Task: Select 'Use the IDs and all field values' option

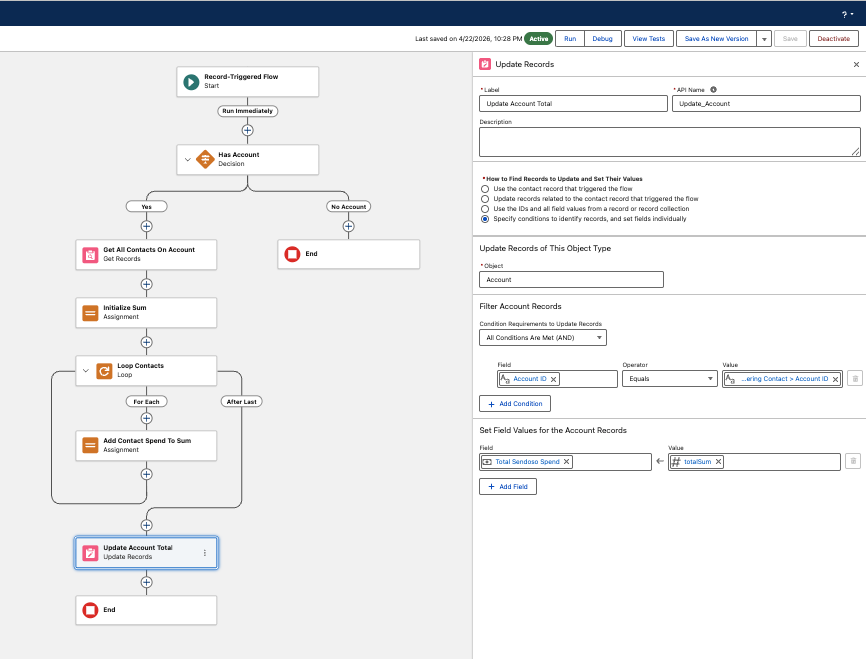Action: [485, 209]
